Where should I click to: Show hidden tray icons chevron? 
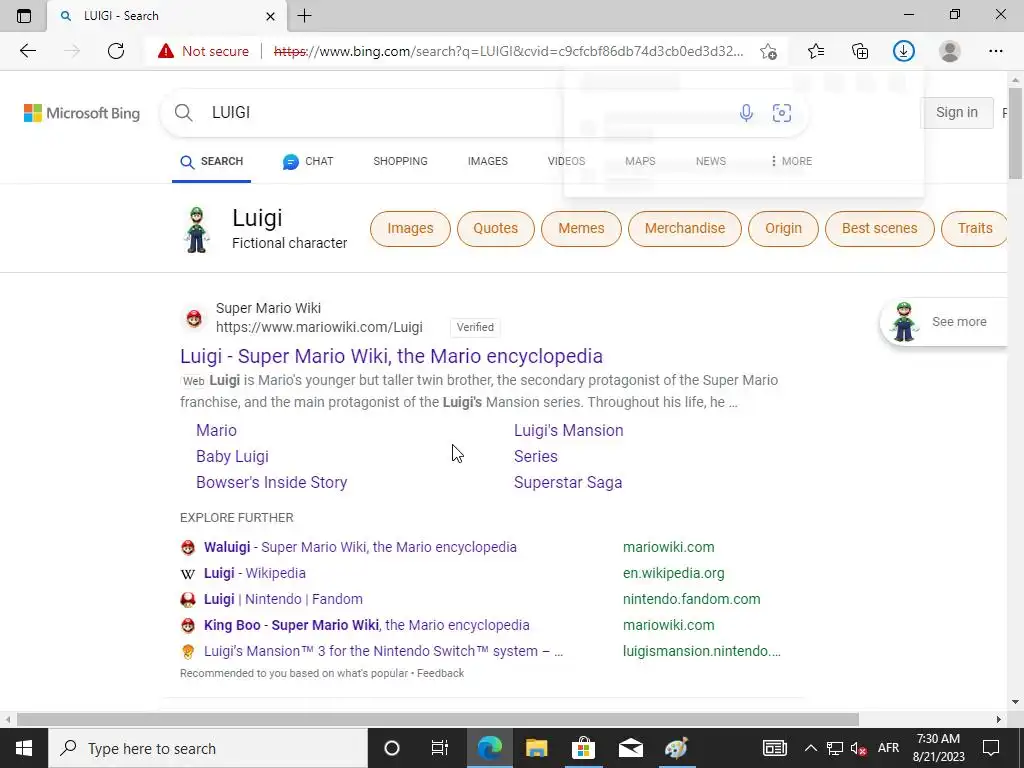click(x=810, y=748)
